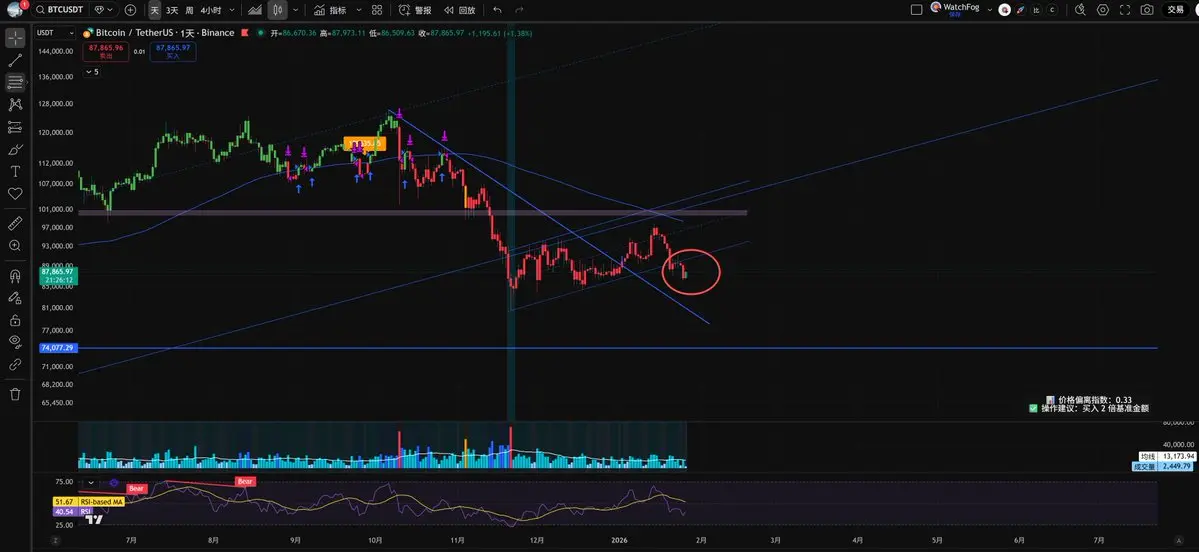This screenshot has height=552, width=1199.
Task: Open the quick search magnifier icon
Action: point(1080,10)
